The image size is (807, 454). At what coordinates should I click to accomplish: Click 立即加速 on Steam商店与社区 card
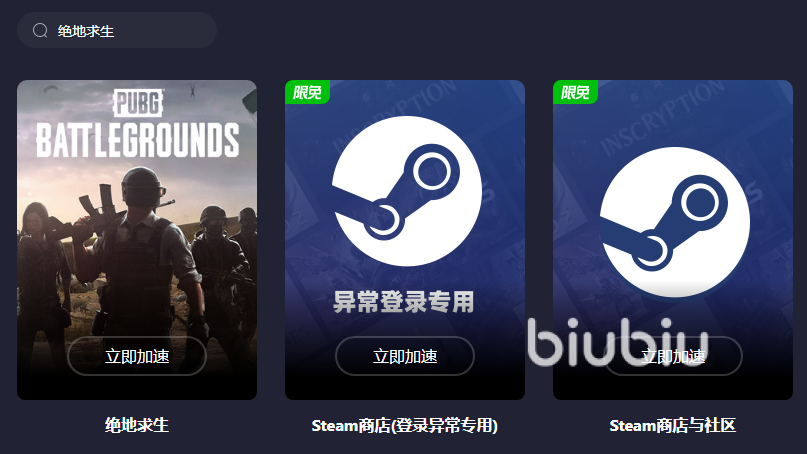(x=673, y=356)
